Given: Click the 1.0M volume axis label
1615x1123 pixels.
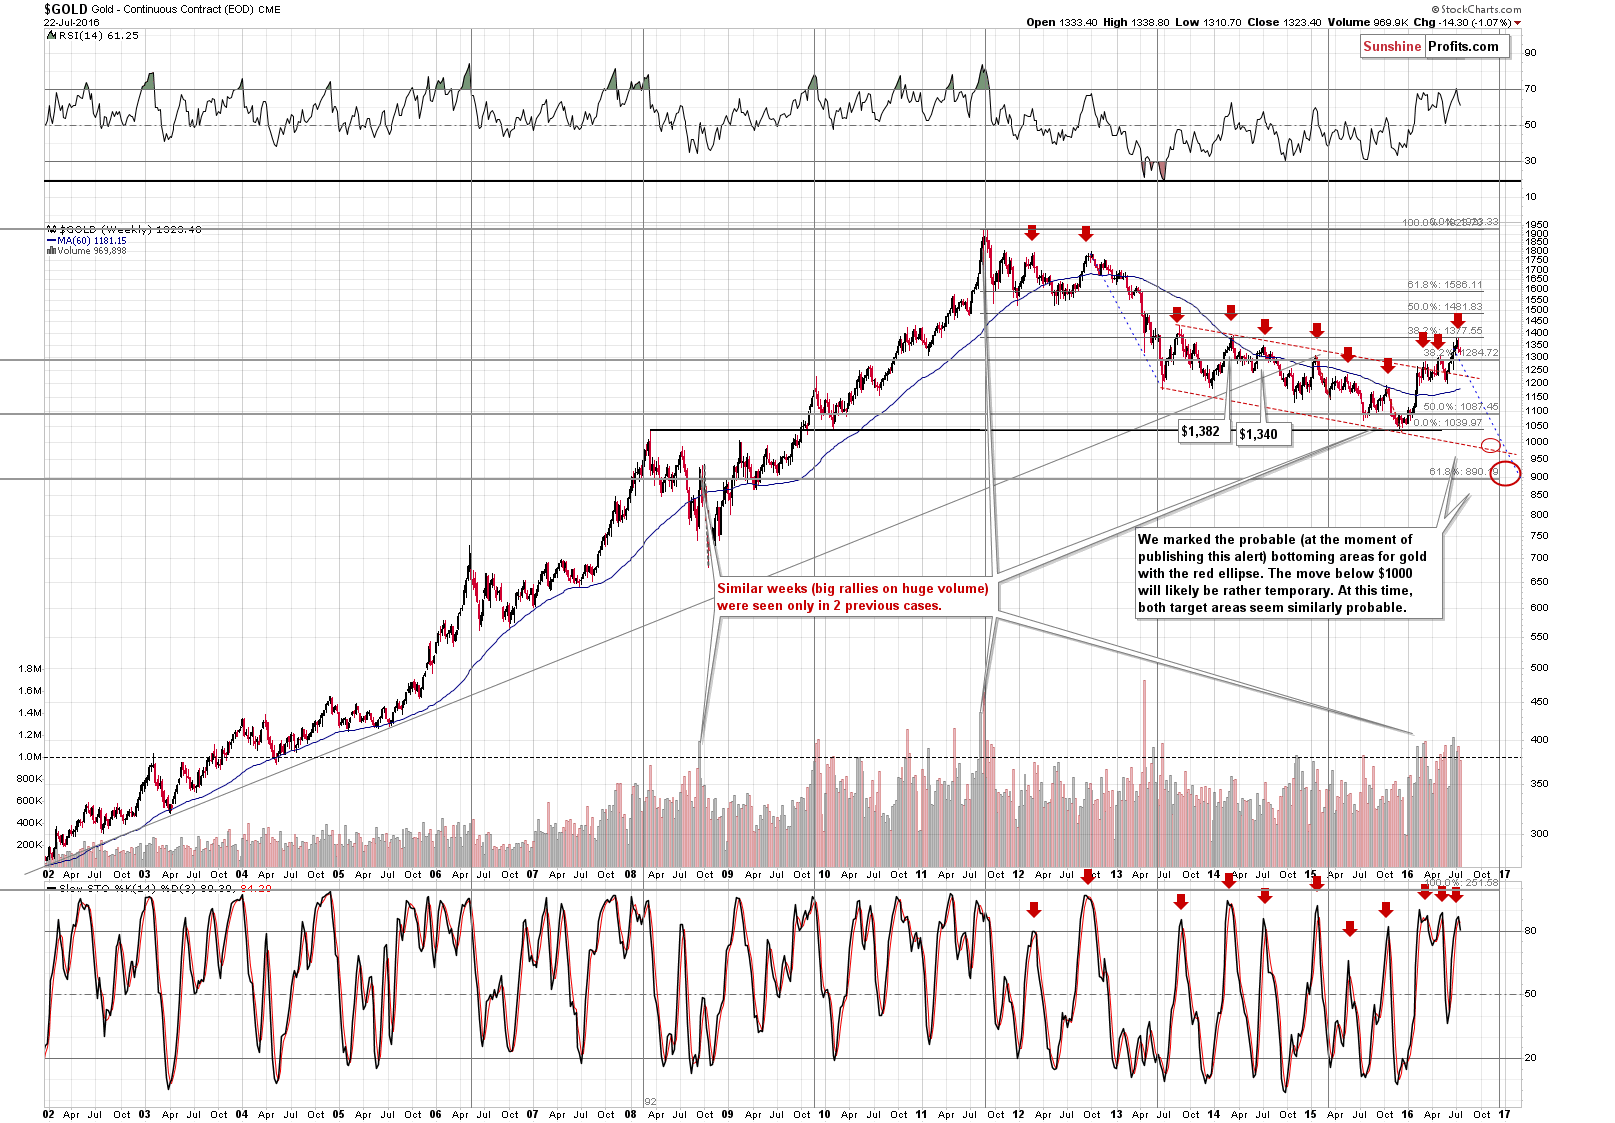Looking at the screenshot, I should (x=30, y=757).
